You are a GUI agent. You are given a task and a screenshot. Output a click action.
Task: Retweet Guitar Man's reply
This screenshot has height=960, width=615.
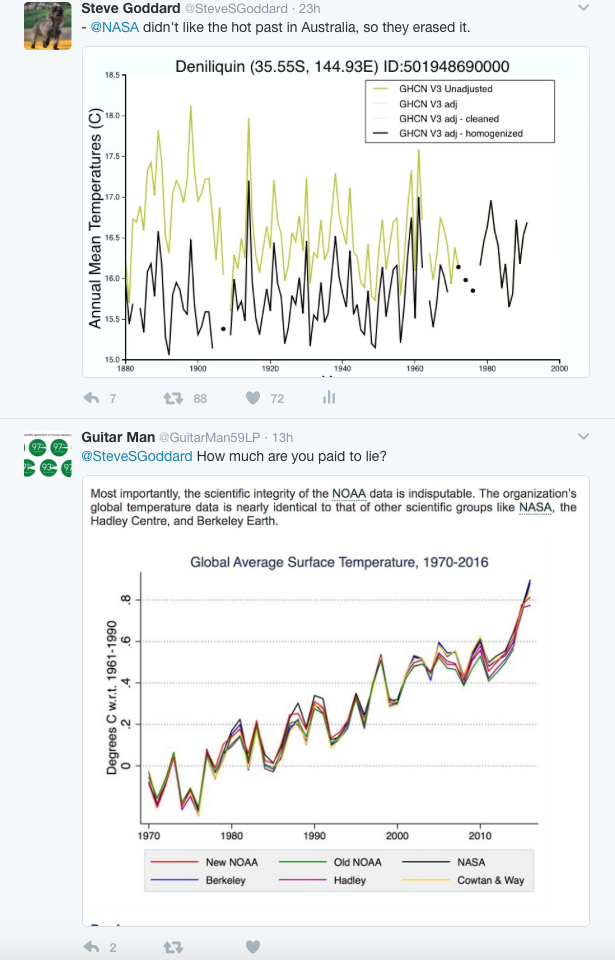(173, 947)
